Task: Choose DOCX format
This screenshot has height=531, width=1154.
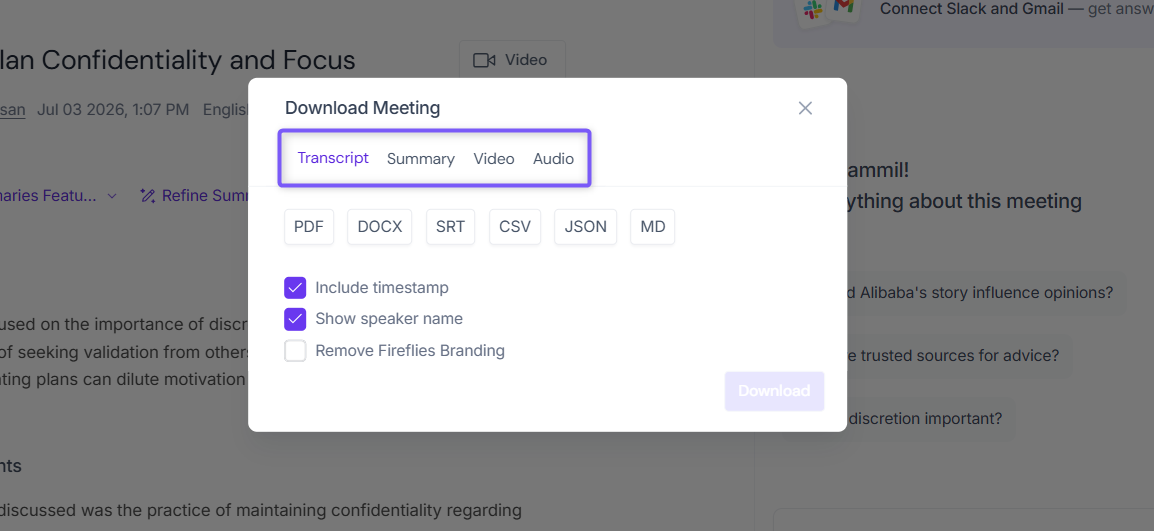Action: 380,227
